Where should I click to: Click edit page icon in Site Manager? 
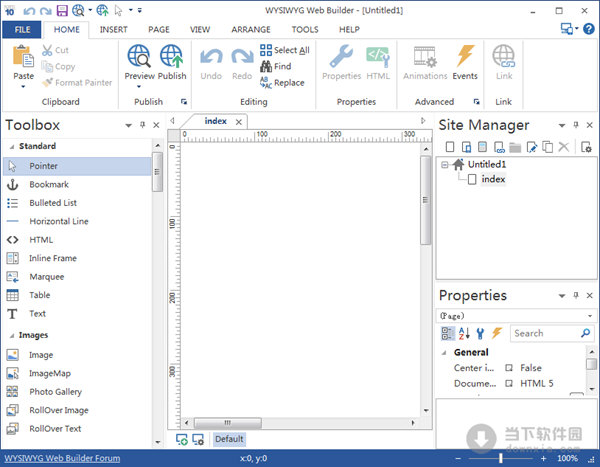click(532, 147)
